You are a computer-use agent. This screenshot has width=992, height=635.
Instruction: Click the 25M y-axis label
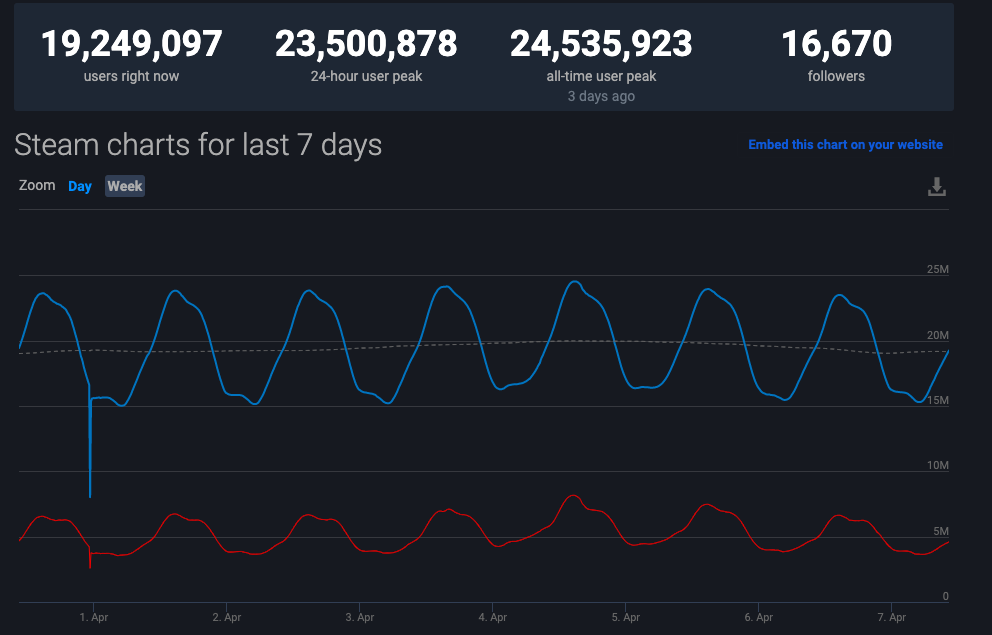[x=938, y=269]
